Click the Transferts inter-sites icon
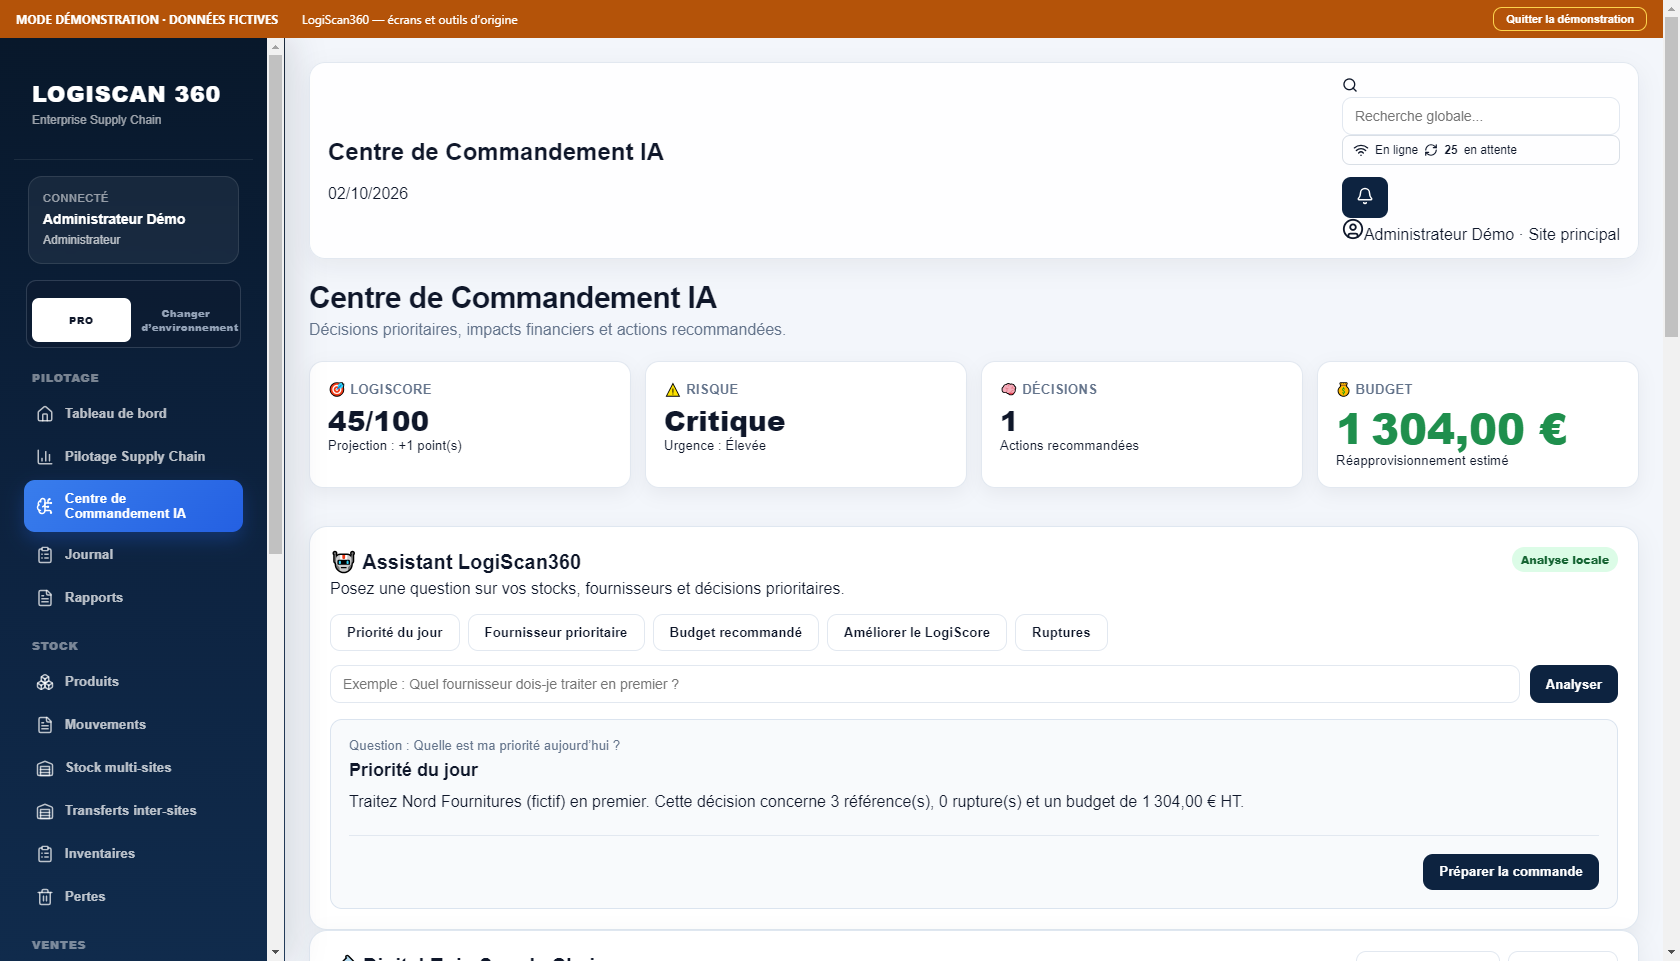 [x=45, y=811]
